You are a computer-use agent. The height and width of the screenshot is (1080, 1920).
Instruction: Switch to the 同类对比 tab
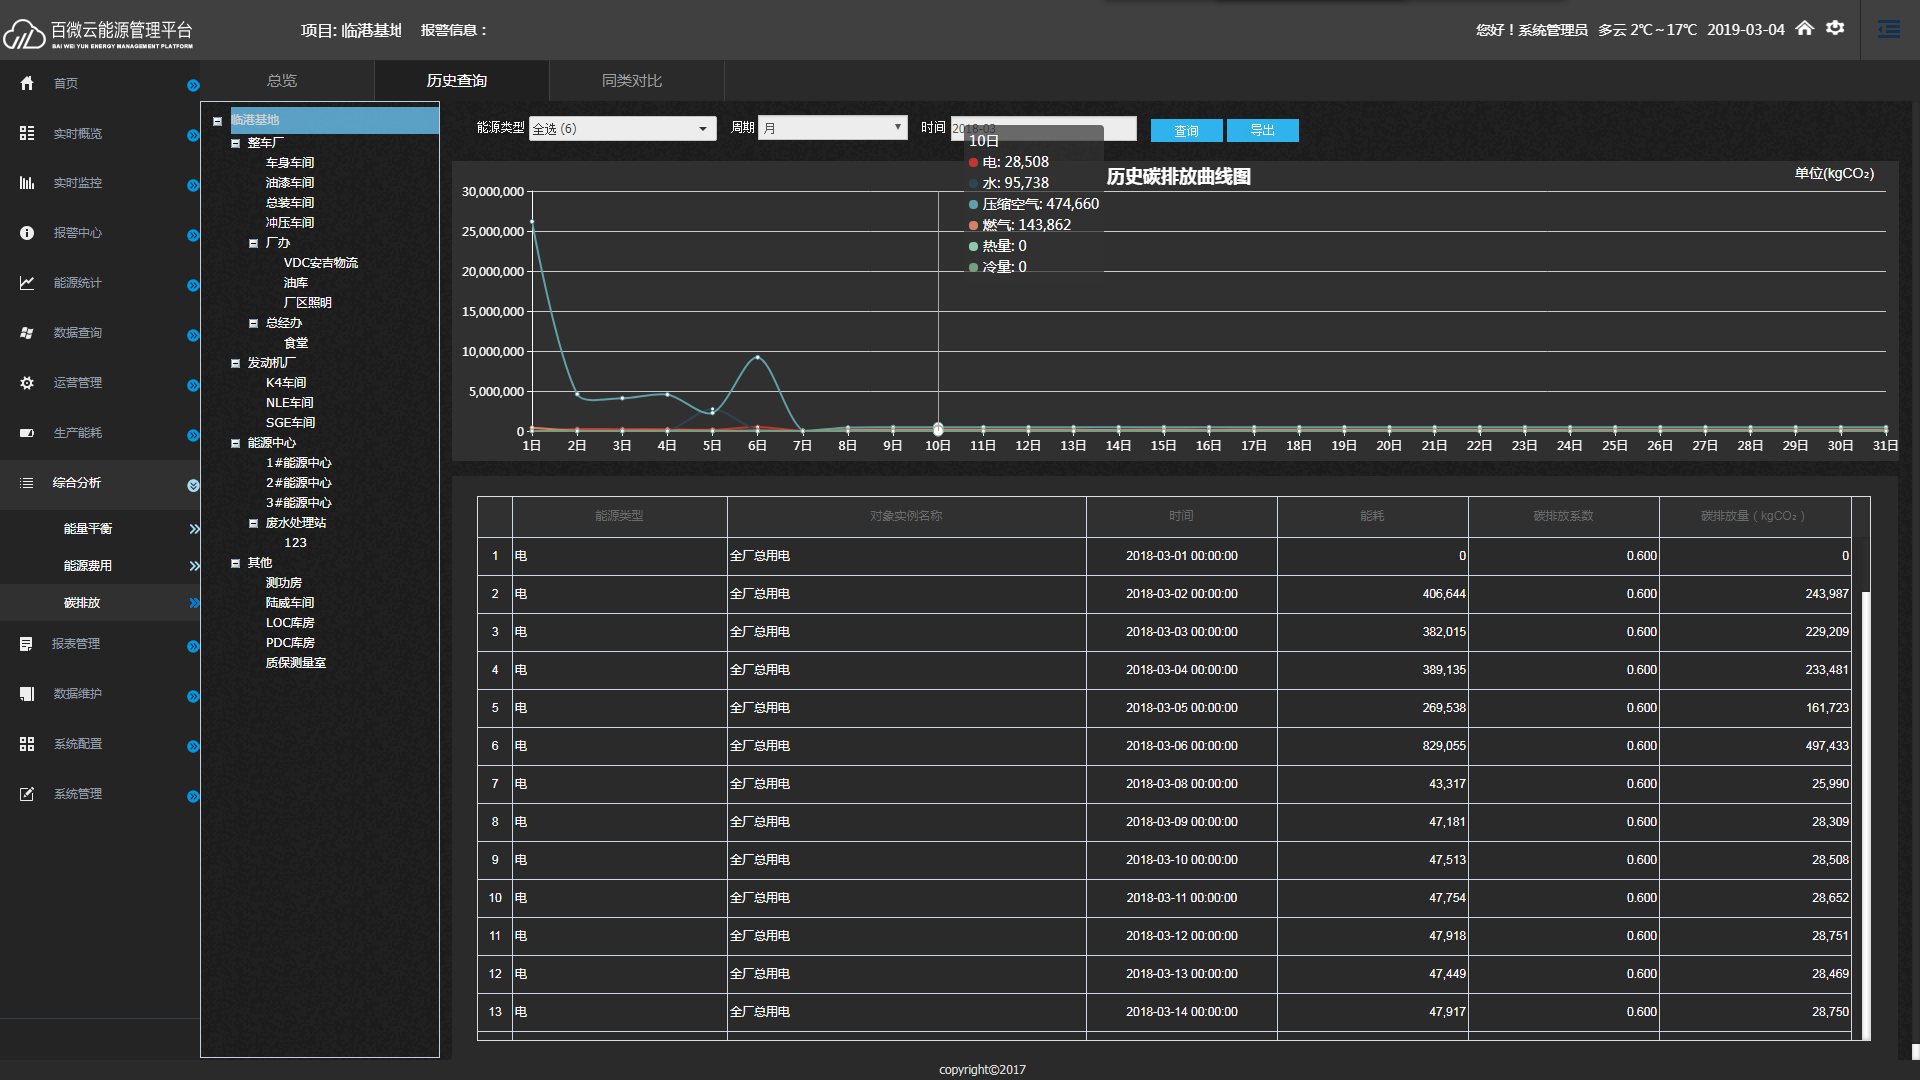tap(632, 81)
